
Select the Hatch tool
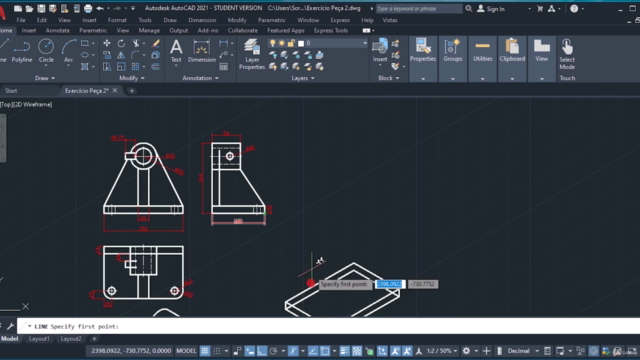(85, 67)
